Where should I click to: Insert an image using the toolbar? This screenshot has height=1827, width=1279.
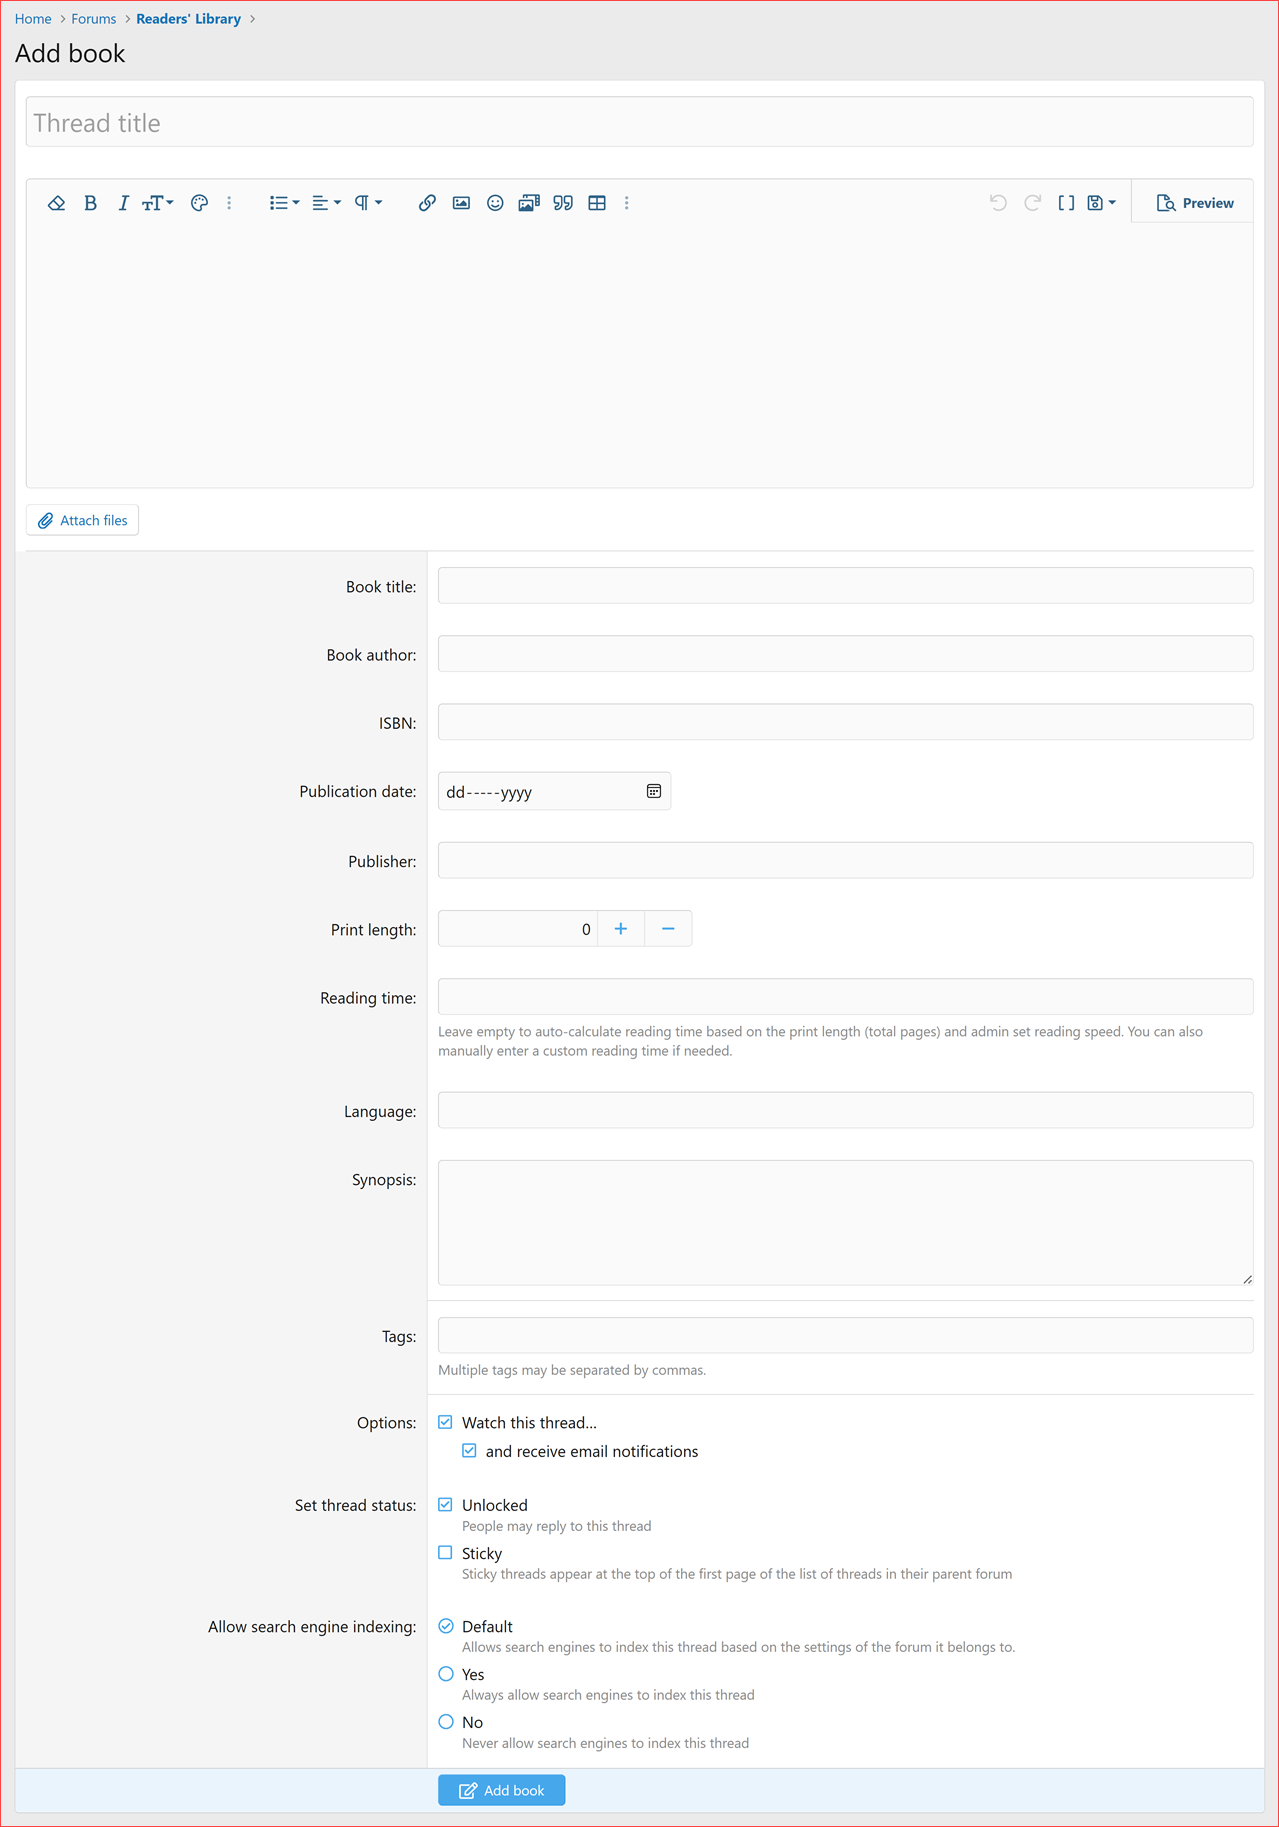pos(461,203)
